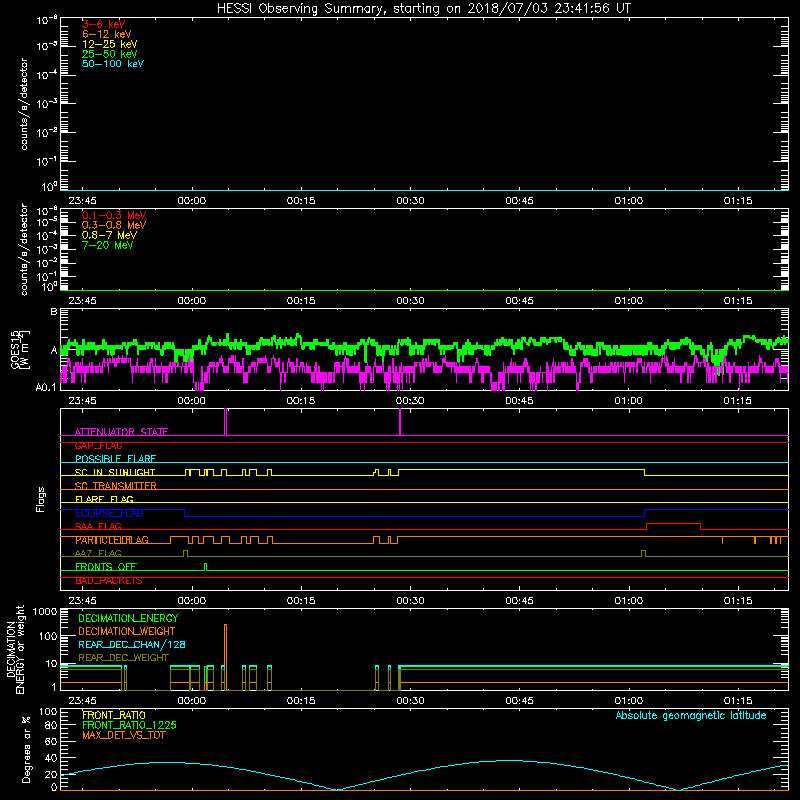
Task: Click the olive AAZ_FLAG label
Action: click(x=98, y=554)
